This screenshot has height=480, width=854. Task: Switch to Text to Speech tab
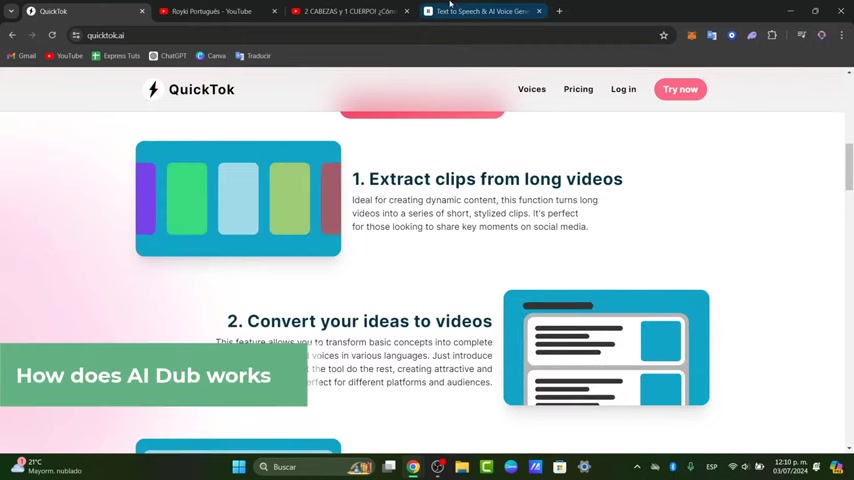[x=483, y=11]
